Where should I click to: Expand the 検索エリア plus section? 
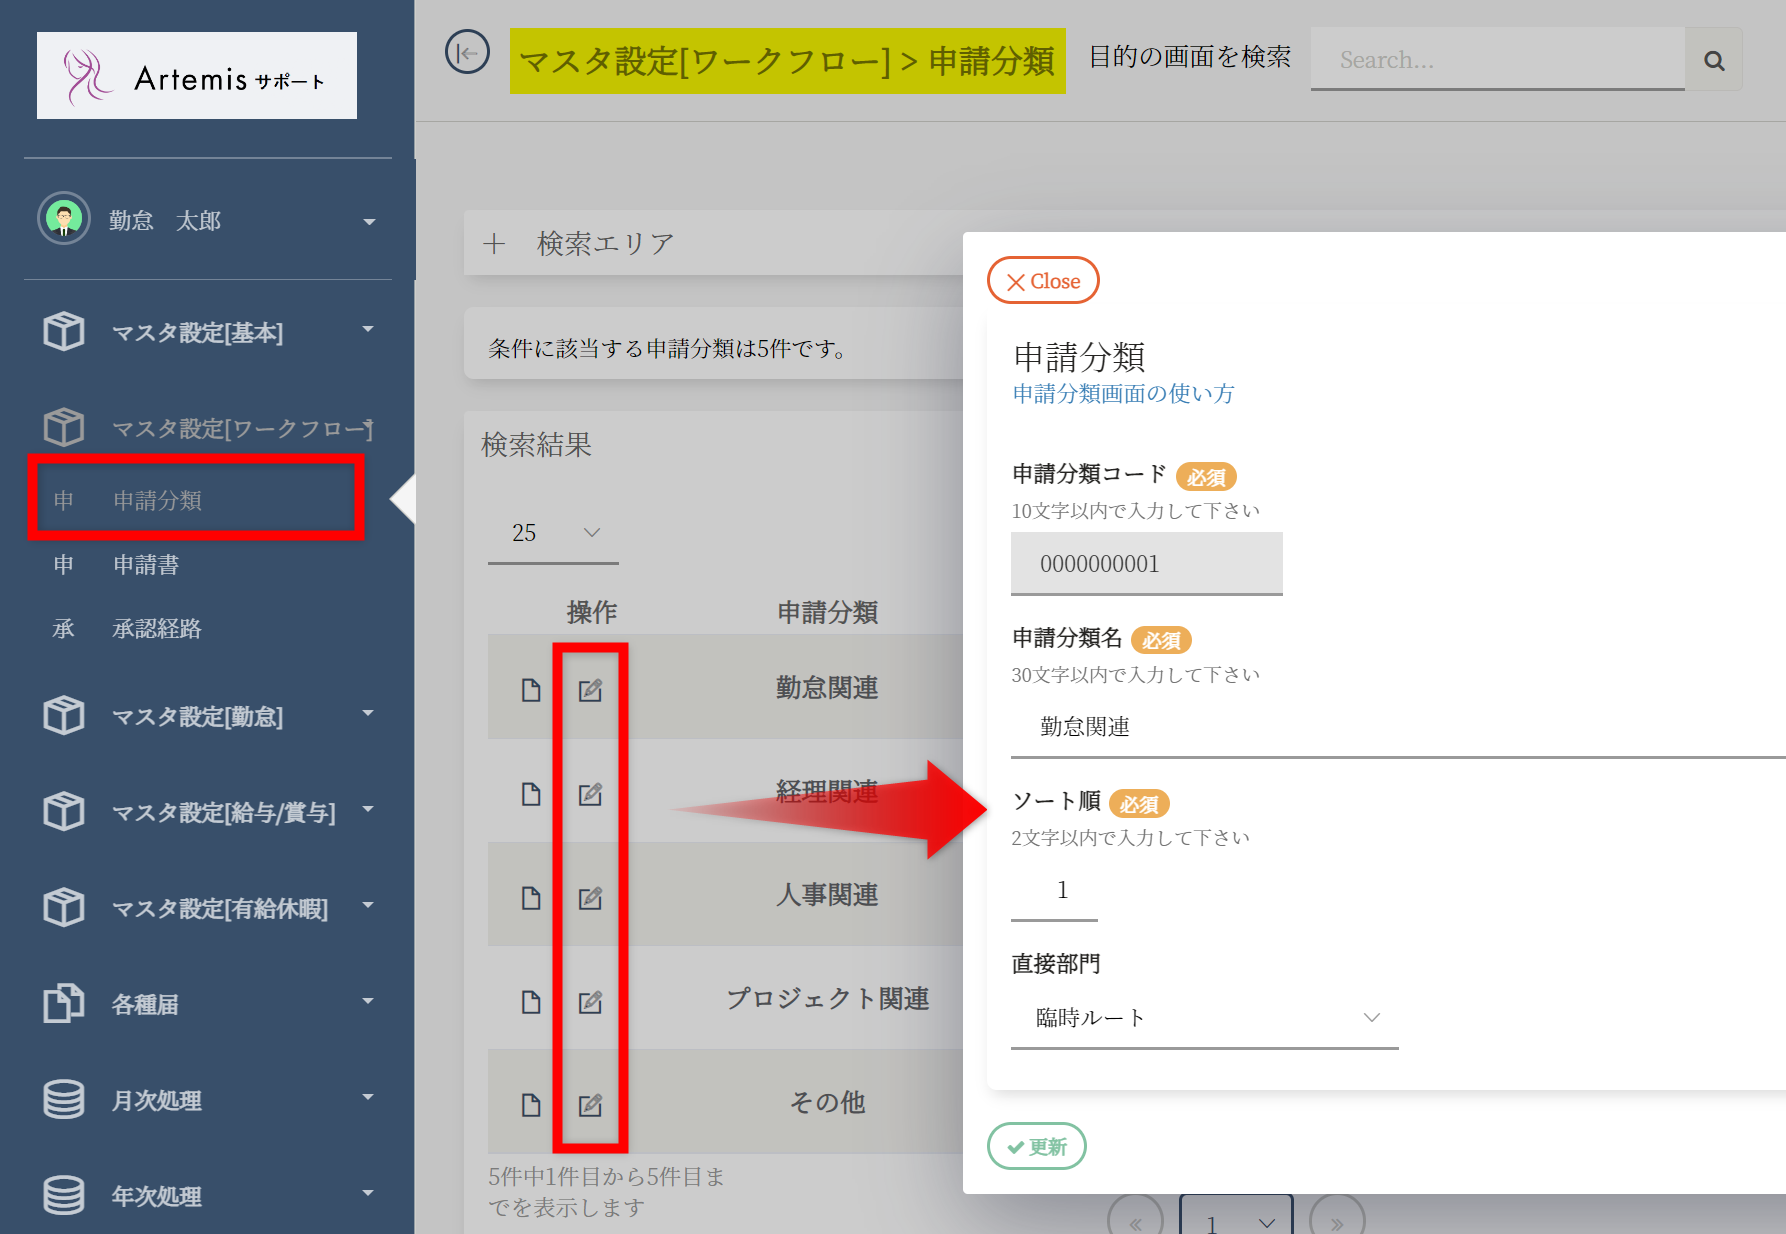[x=495, y=244]
